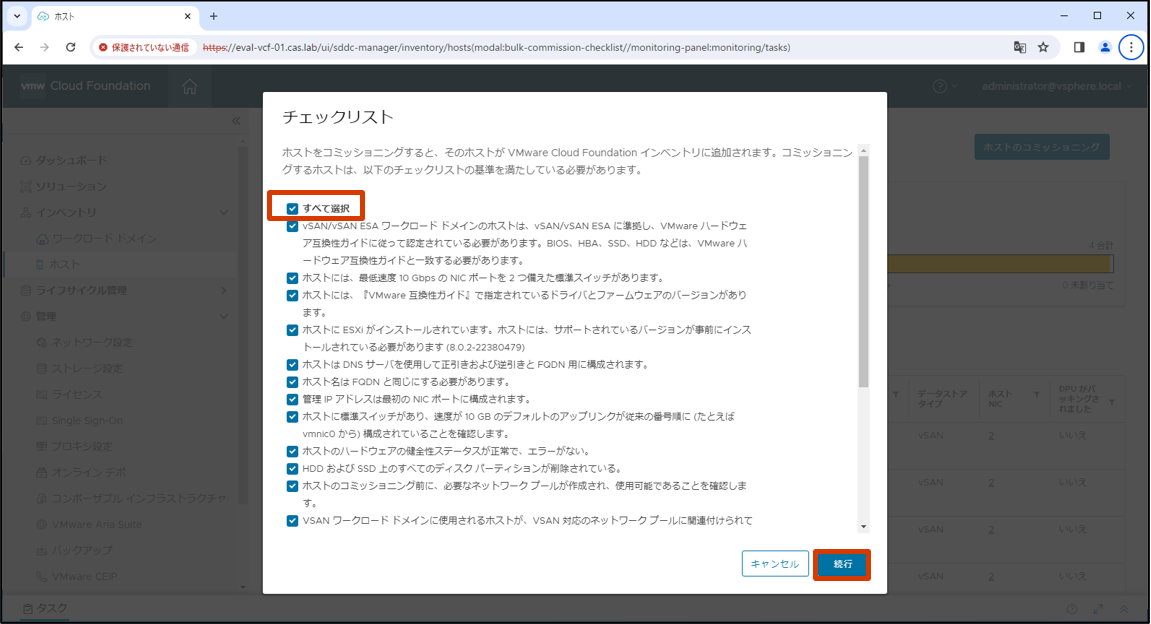Click the translate page icon in address bar
Image resolution: width=1151 pixels, height=624 pixels.
1020,47
